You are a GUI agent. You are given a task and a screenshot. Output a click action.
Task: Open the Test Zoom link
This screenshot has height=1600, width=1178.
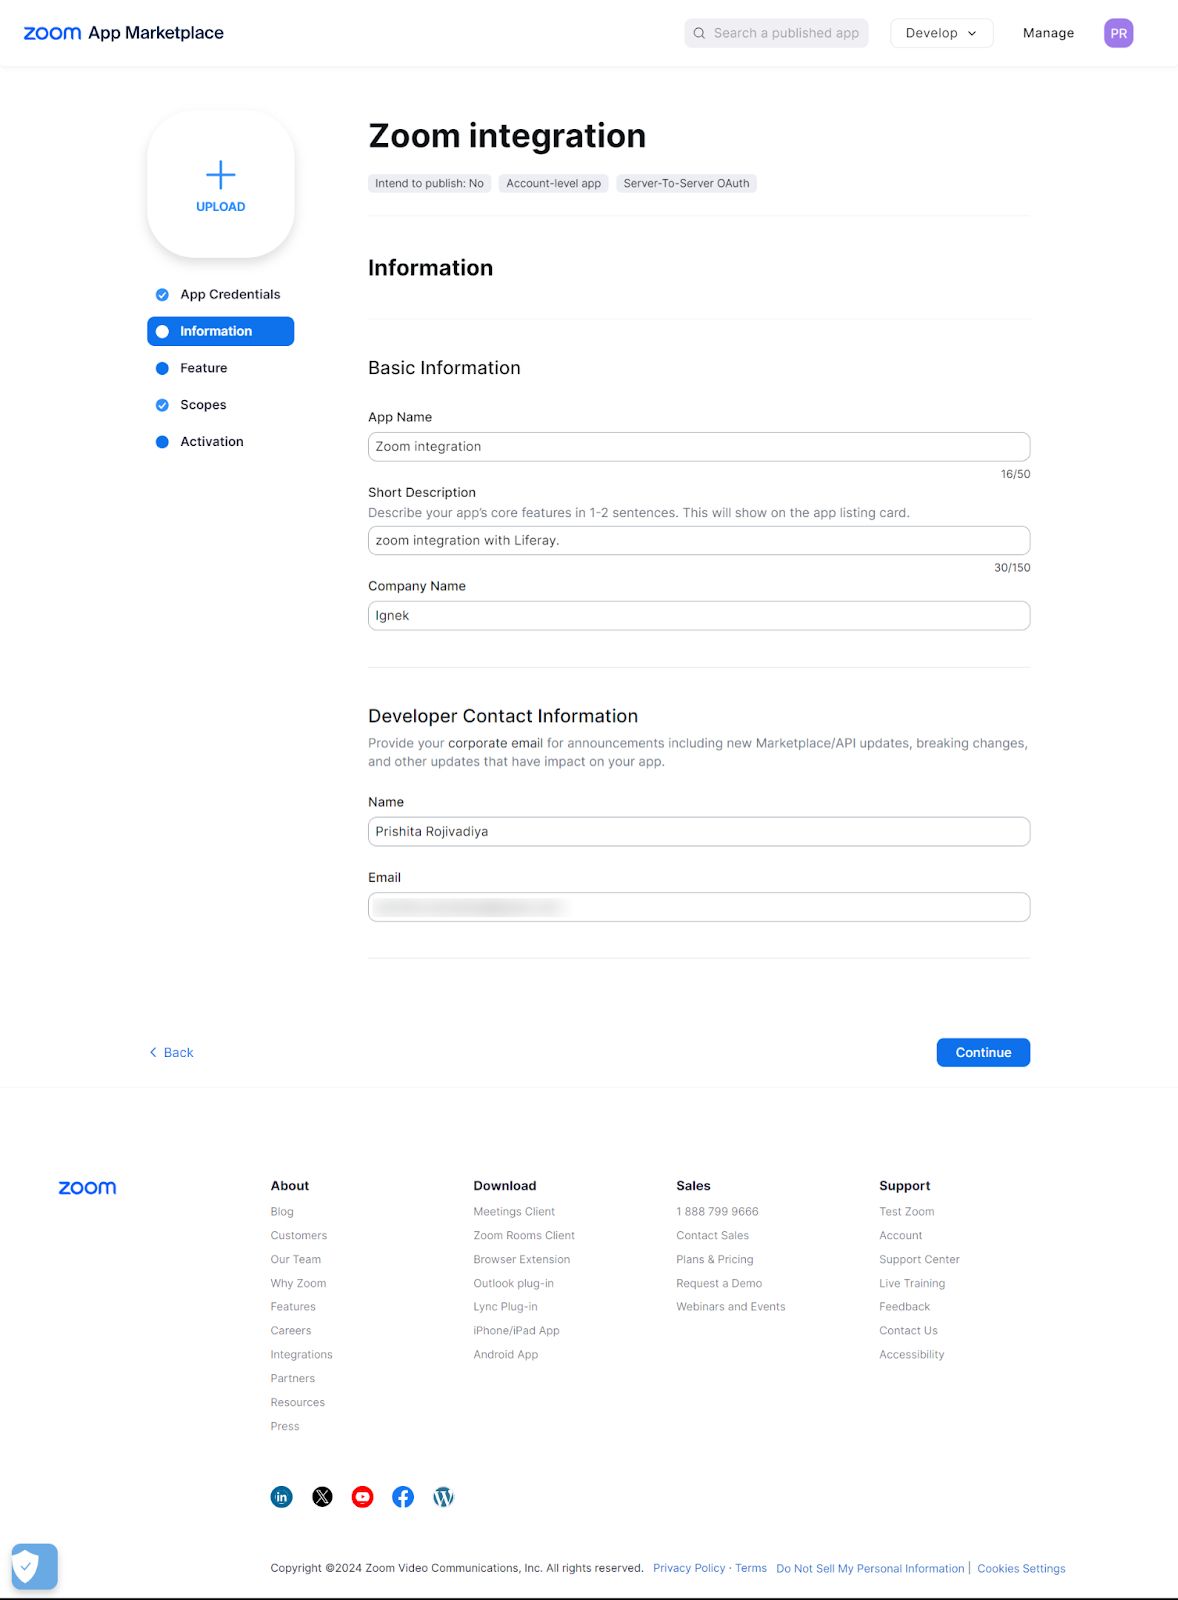[x=907, y=1212]
